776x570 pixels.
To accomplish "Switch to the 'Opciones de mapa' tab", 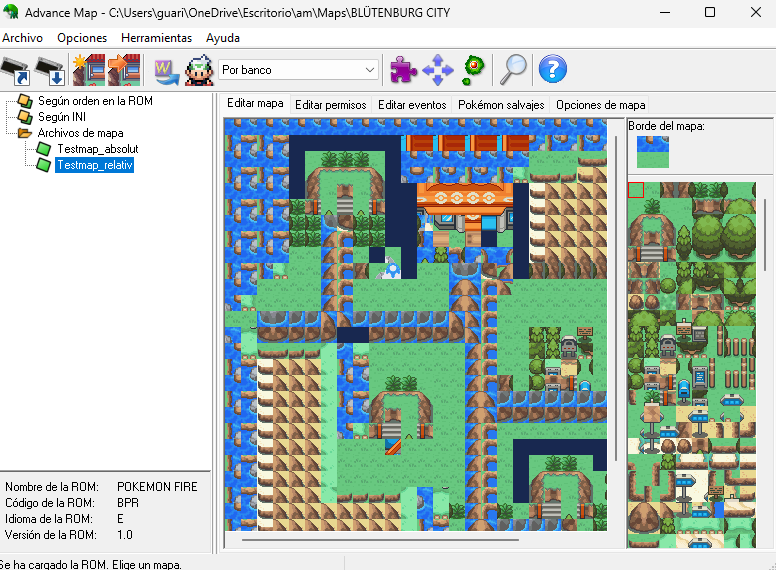I will (600, 105).
